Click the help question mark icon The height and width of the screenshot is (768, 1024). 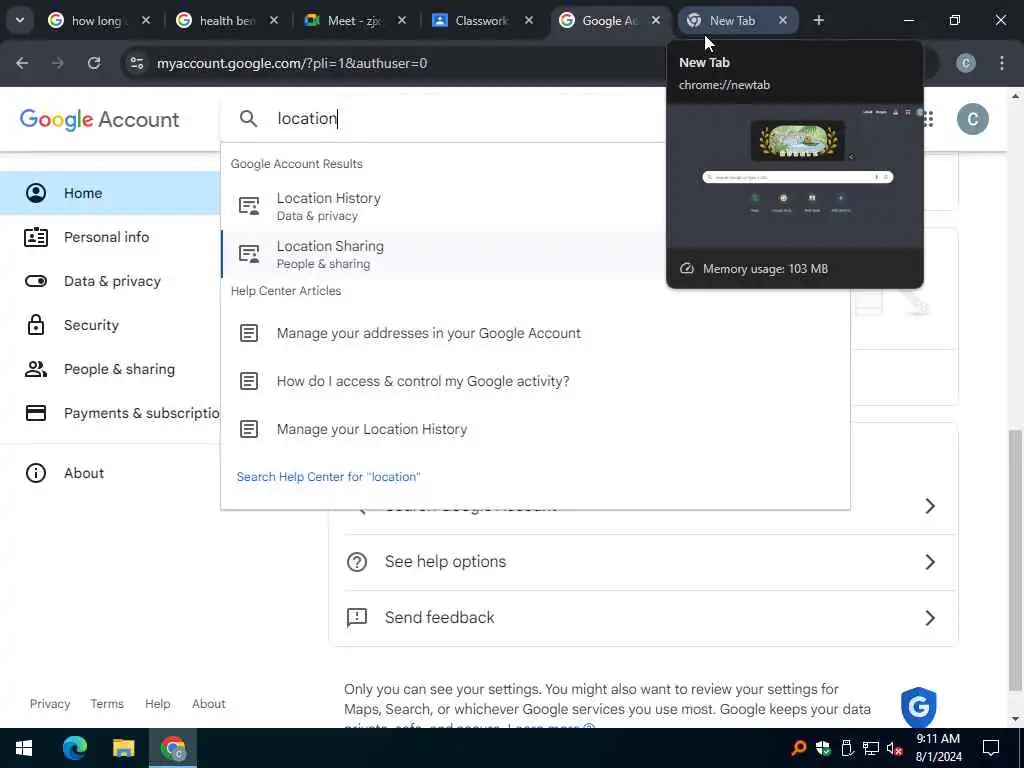[x=357, y=562]
